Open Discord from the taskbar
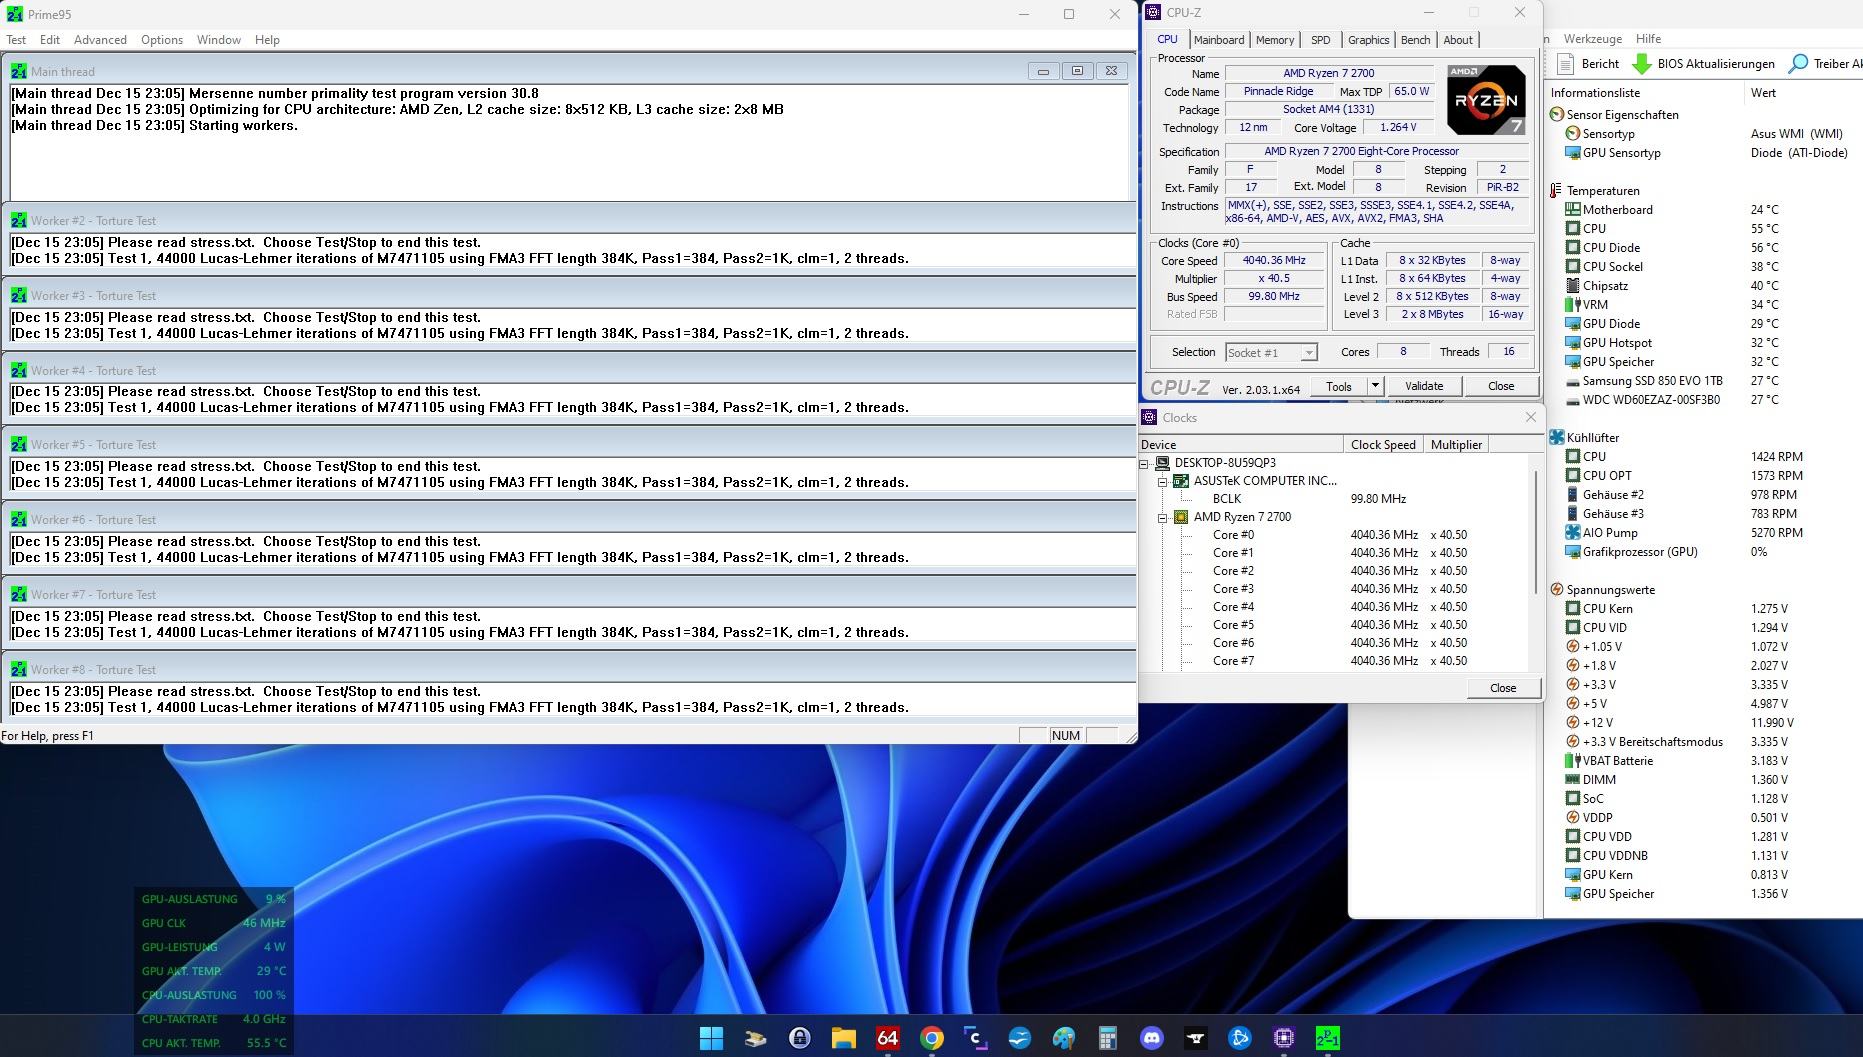This screenshot has width=1863, height=1057. pyautogui.click(x=1152, y=1038)
